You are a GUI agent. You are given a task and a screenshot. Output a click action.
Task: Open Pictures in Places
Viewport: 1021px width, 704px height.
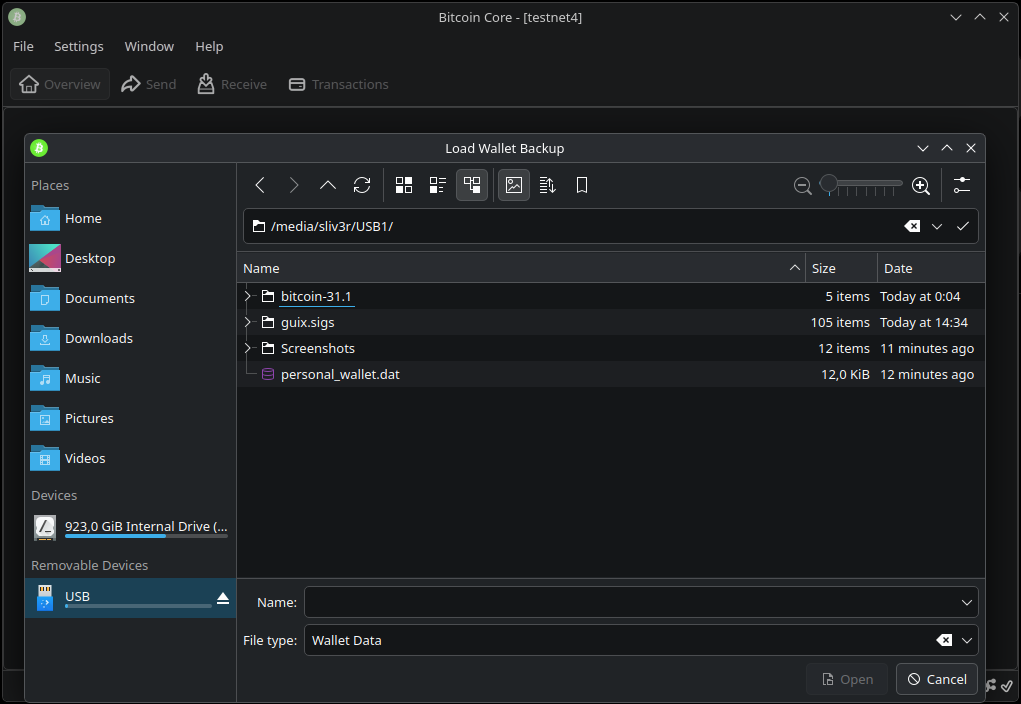click(x=130, y=419)
